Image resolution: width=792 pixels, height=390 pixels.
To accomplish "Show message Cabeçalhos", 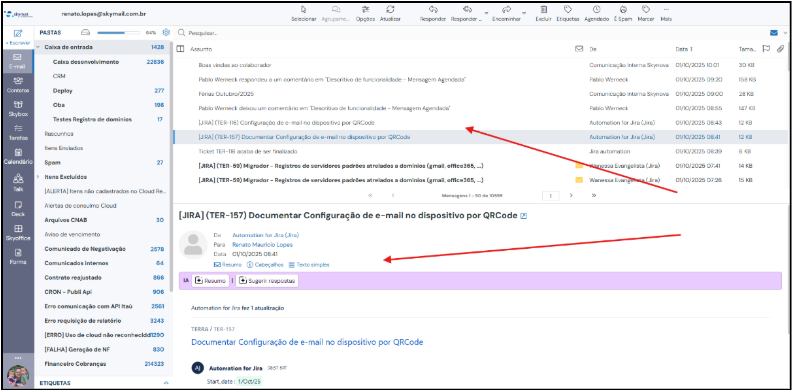I will click(x=266, y=265).
